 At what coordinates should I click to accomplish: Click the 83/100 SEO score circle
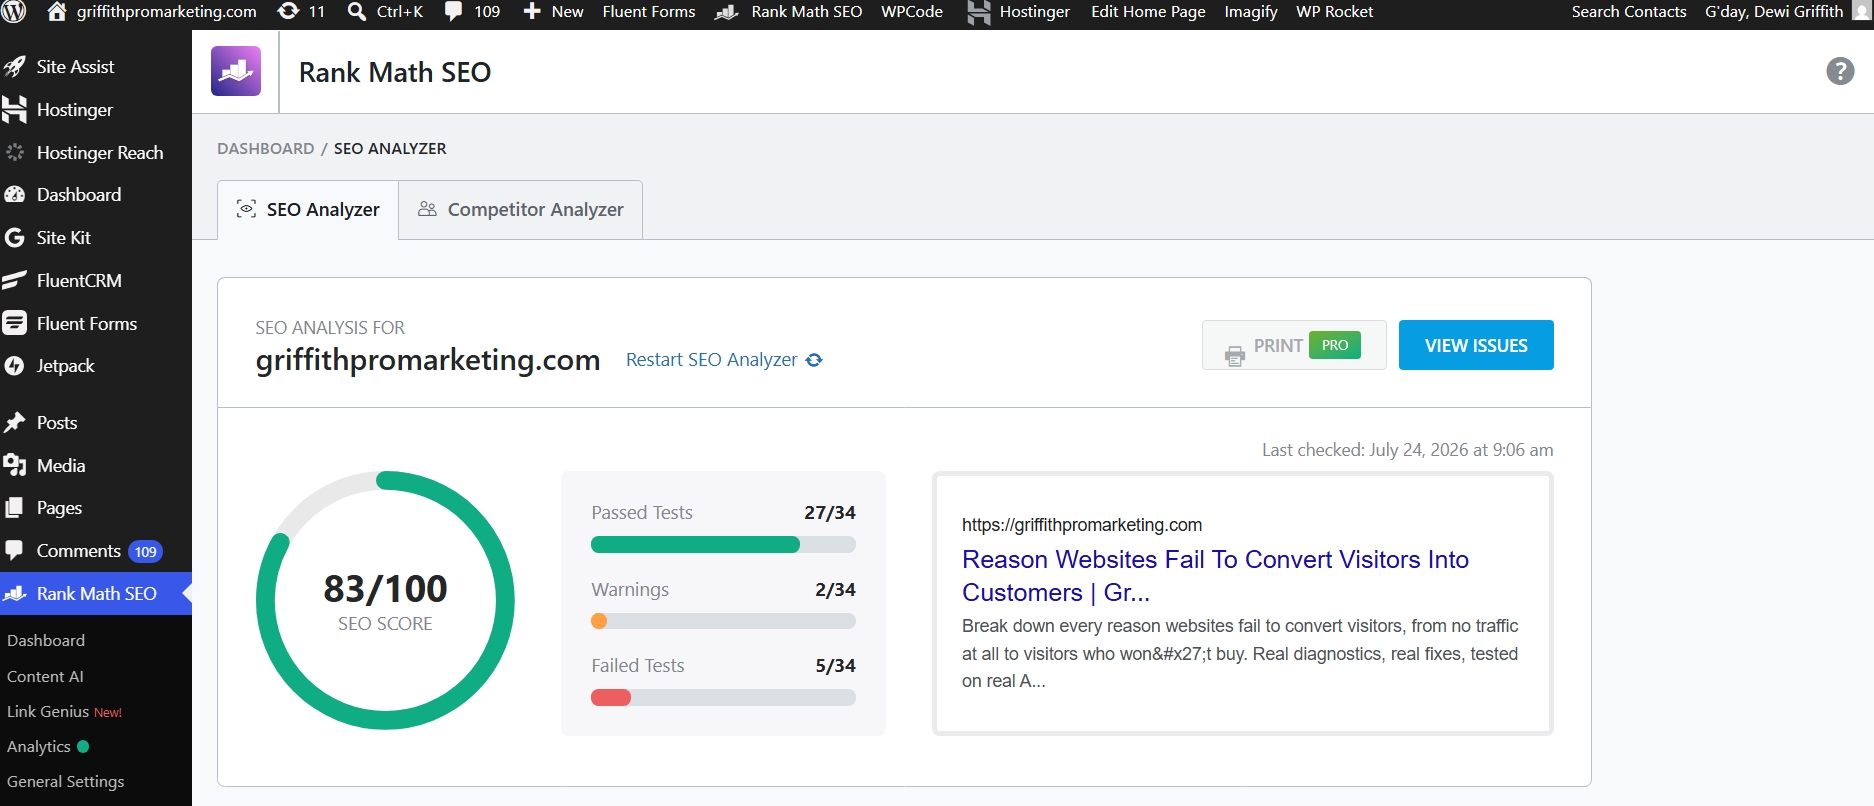(385, 600)
